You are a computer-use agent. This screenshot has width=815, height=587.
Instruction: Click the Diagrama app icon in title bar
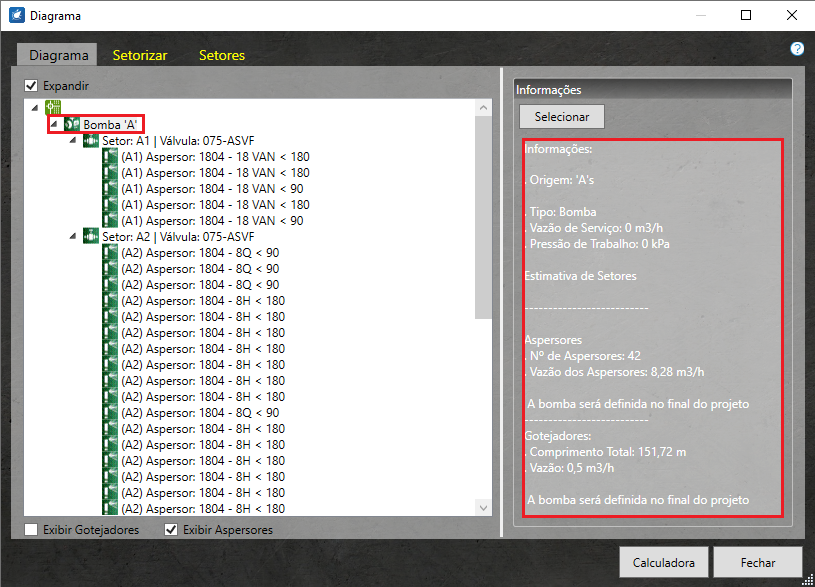[x=16, y=16]
